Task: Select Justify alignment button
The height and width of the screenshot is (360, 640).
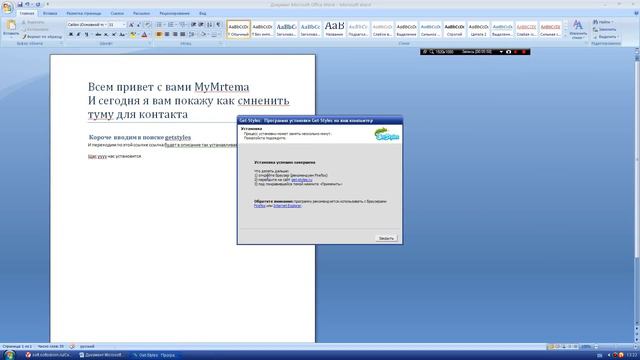Action: coord(182,35)
